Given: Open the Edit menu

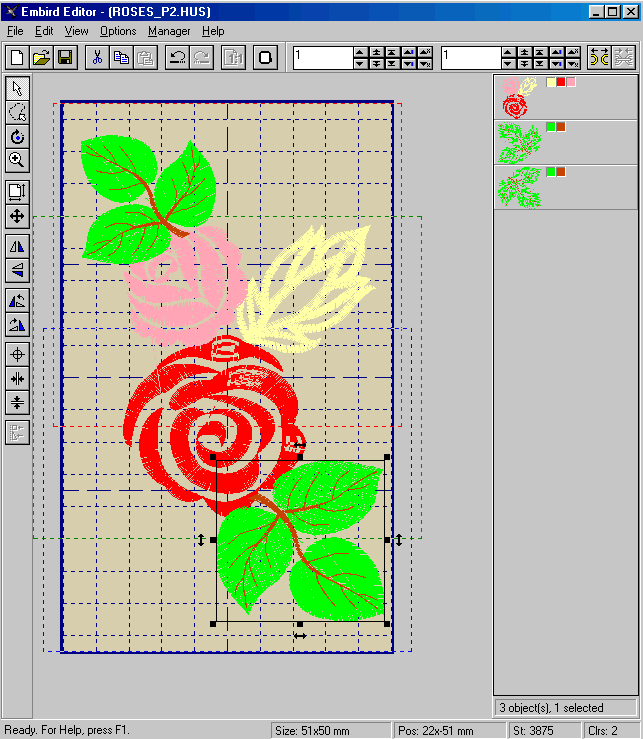Looking at the screenshot, I should pos(44,31).
